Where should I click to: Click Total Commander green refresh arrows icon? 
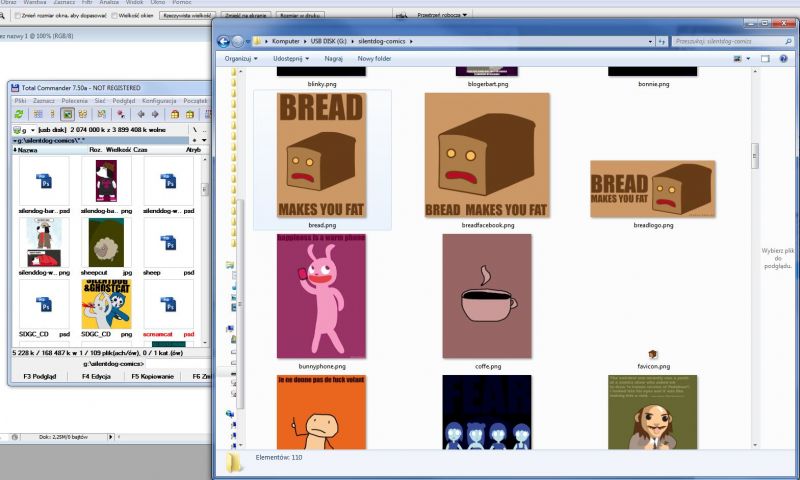[x=19, y=114]
